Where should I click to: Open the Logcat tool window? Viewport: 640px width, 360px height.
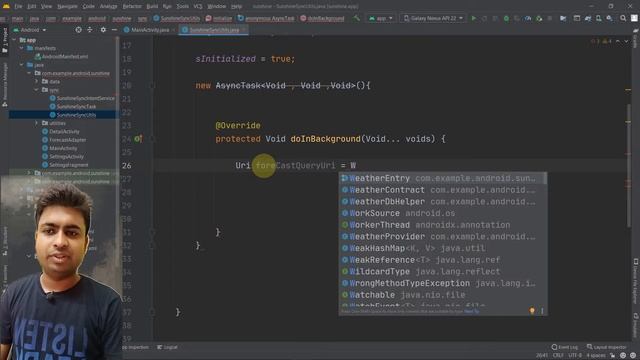coord(167,347)
